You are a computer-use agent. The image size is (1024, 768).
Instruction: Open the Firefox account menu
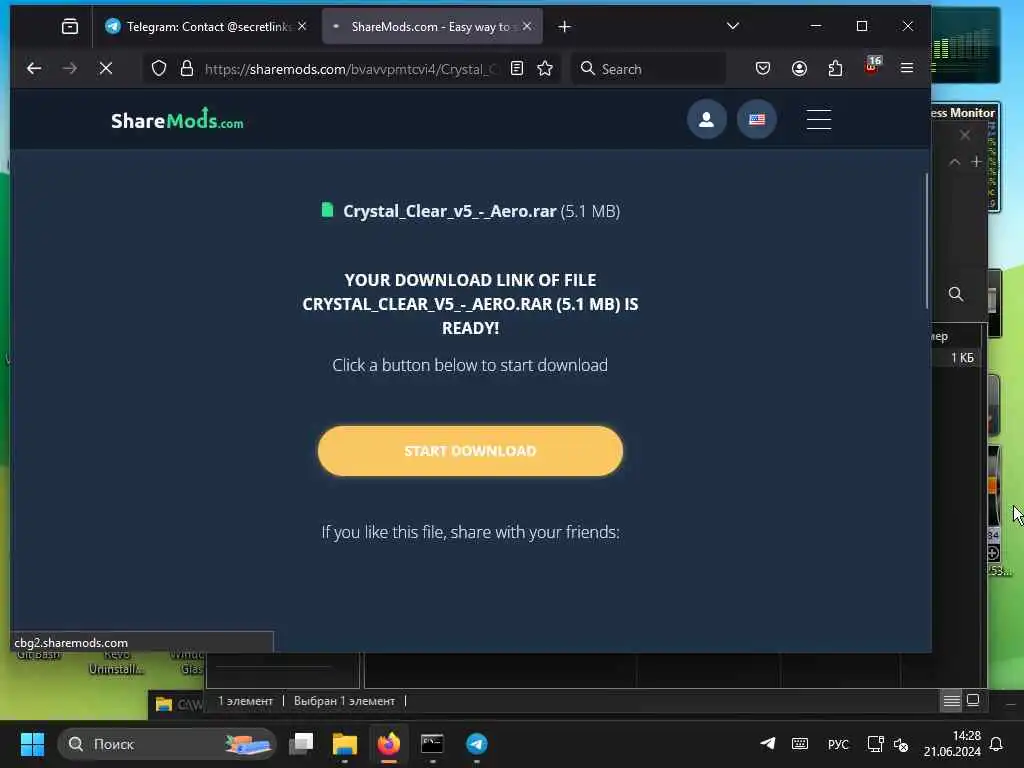pos(799,69)
